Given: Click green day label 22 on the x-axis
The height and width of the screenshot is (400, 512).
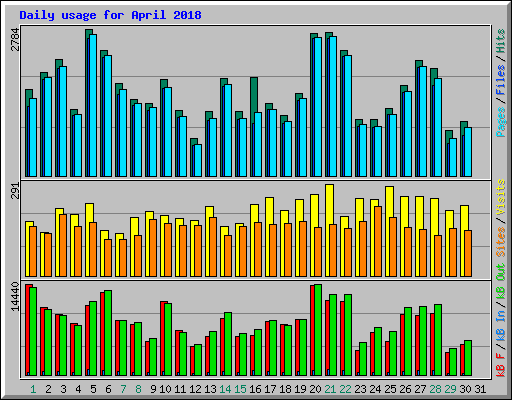Looking at the screenshot, I should pos(345,389).
